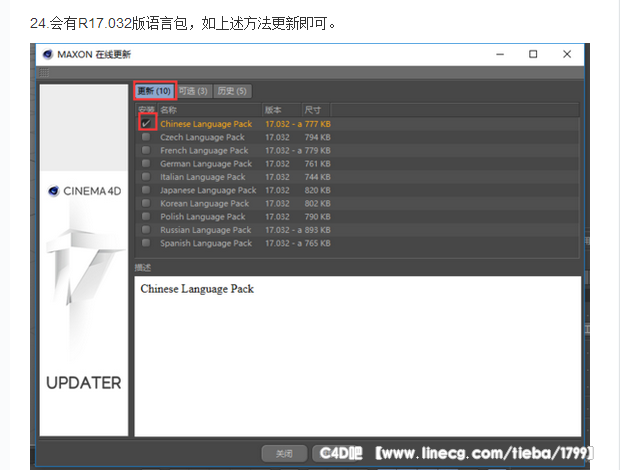Check the Russian Language Pack checkbox
This screenshot has height=470, width=620.
tap(146, 230)
